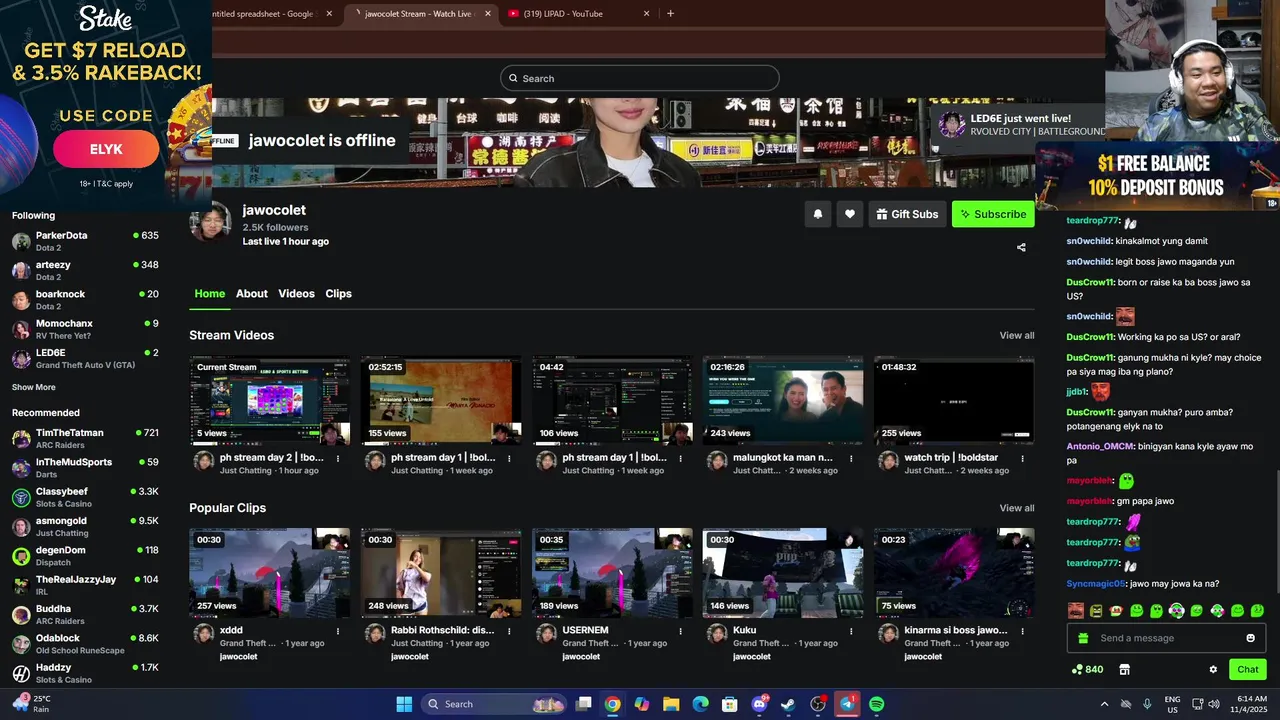Open the Current Stream video thumbnail
The image size is (1280, 720).
(x=270, y=400)
